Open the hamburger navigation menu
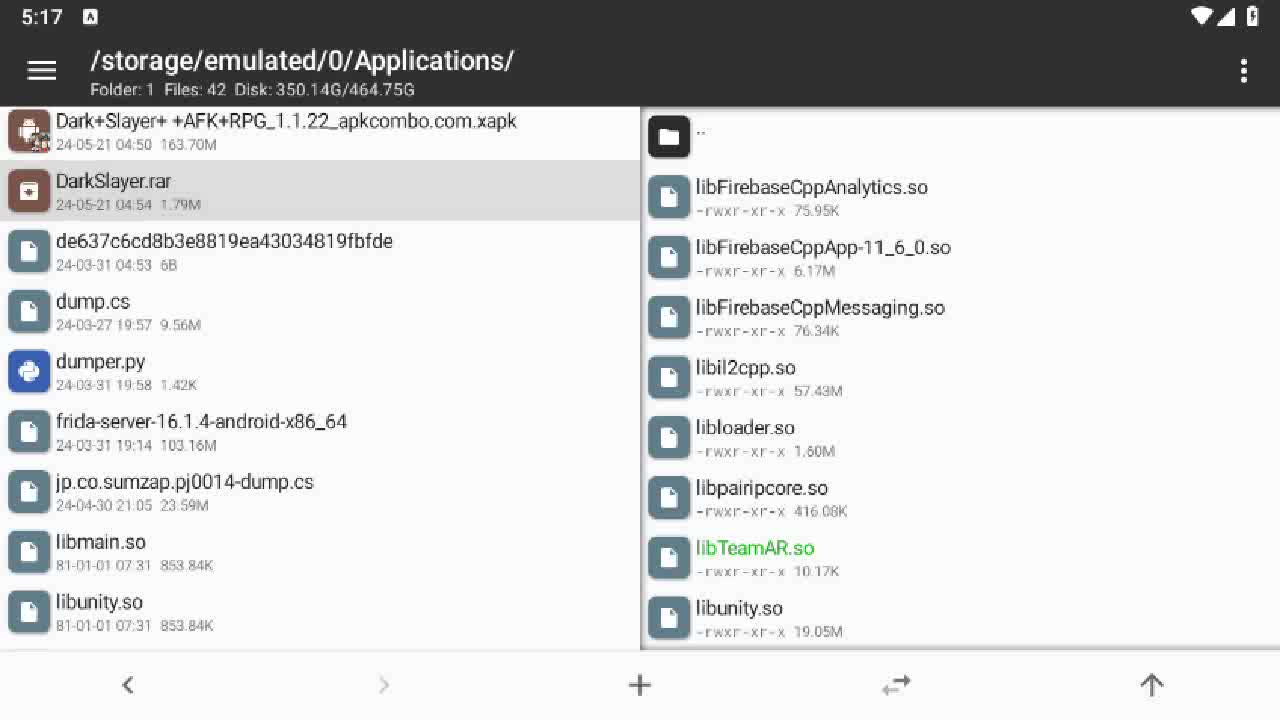 point(42,70)
